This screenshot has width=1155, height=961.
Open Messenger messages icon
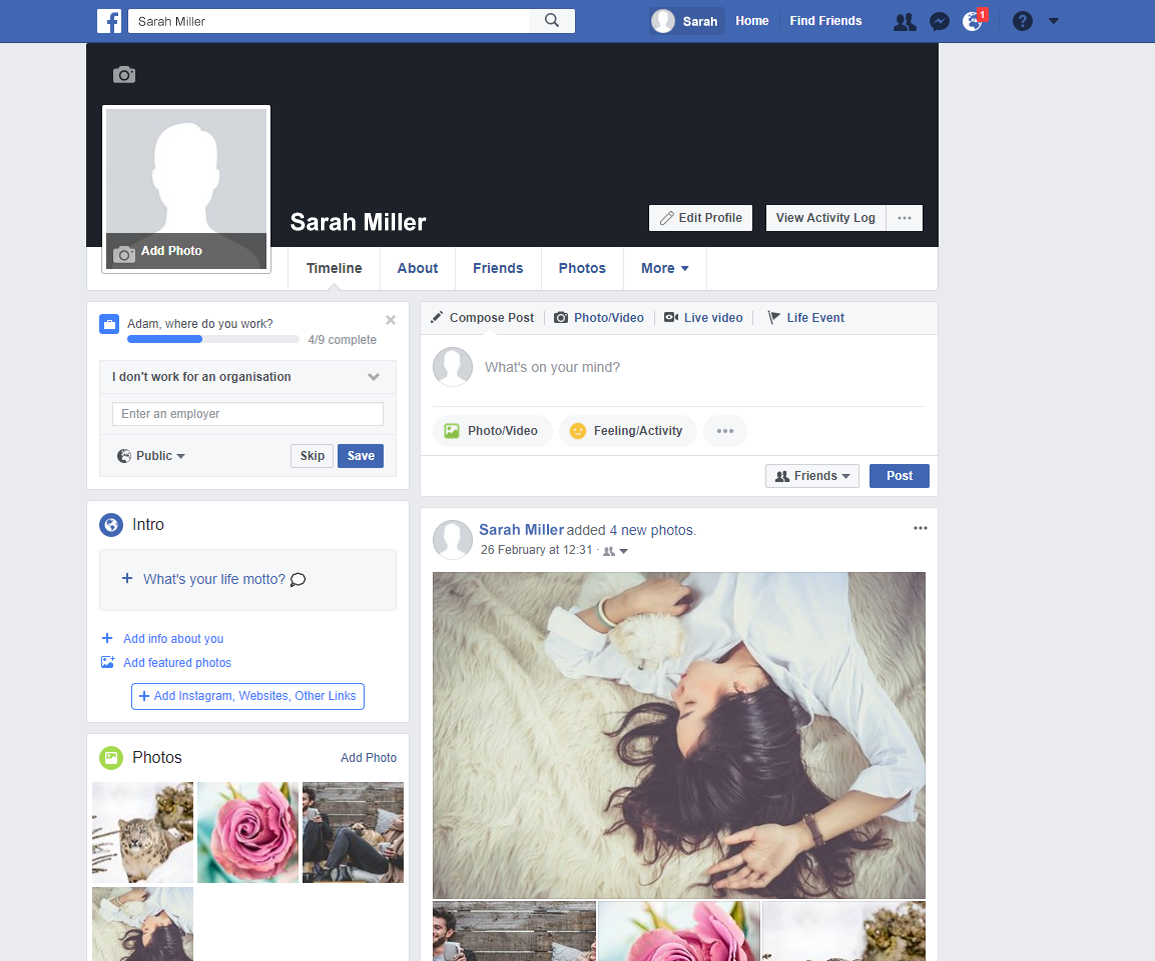coord(939,20)
